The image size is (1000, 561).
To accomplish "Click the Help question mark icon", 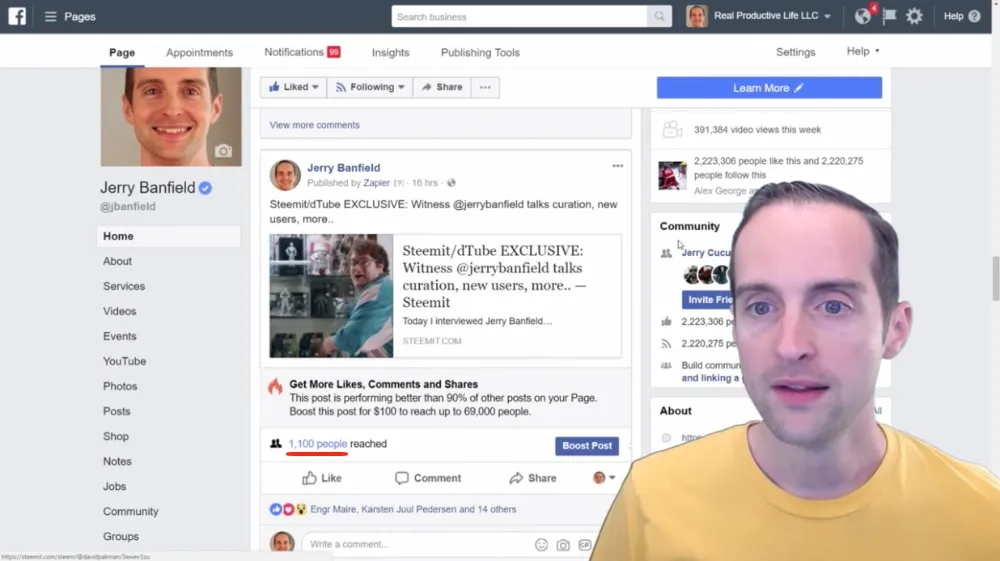I will pos(974,17).
